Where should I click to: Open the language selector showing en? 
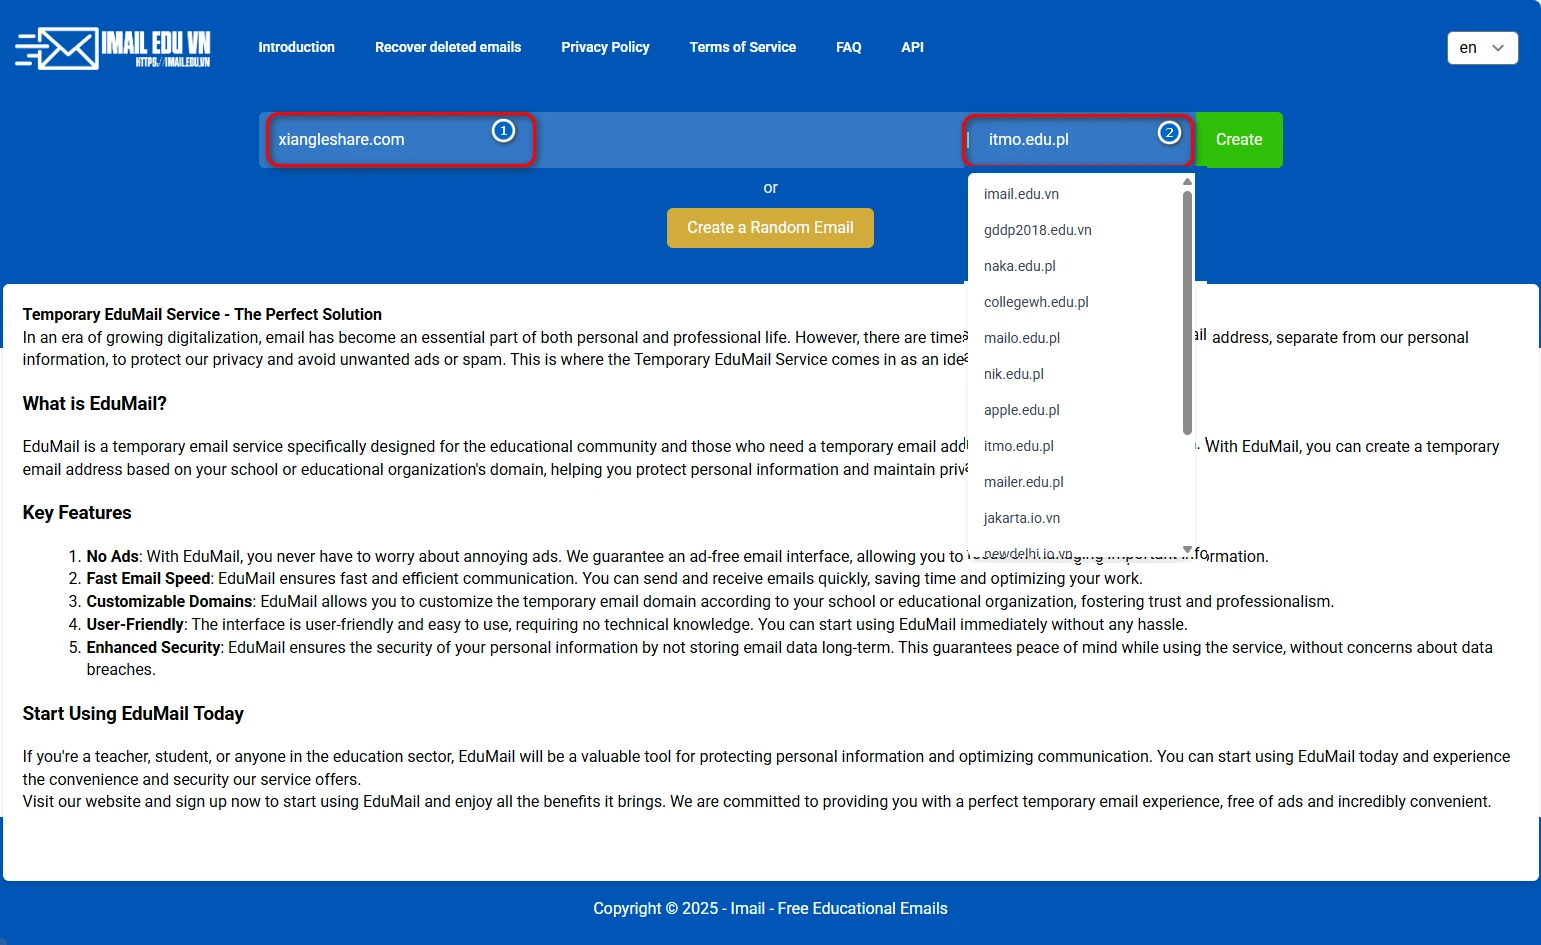(x=1481, y=48)
